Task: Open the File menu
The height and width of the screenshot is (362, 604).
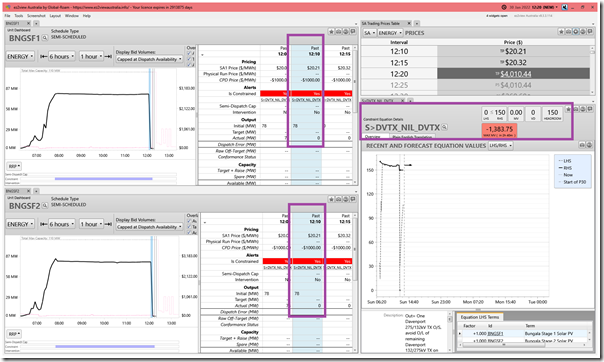Action: (7, 16)
